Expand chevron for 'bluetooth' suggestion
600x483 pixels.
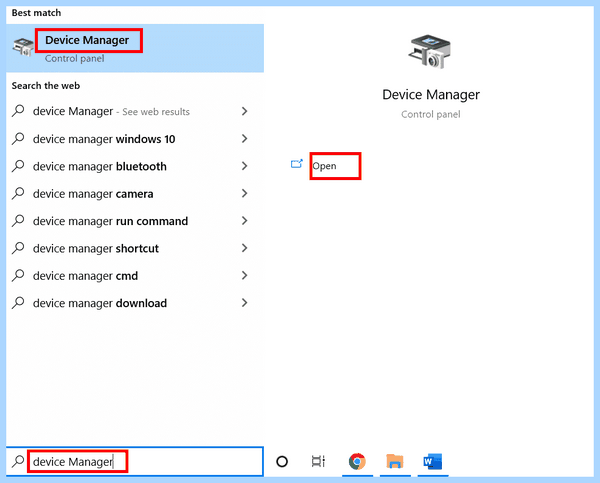[x=245, y=166]
